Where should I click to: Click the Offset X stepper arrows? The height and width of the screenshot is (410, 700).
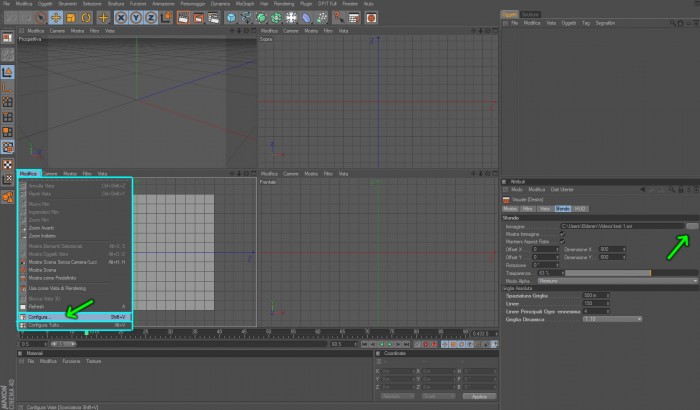pos(557,249)
